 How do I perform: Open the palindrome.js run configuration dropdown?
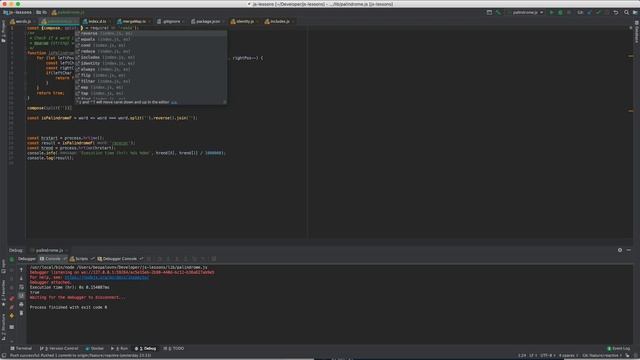tap(526, 13)
